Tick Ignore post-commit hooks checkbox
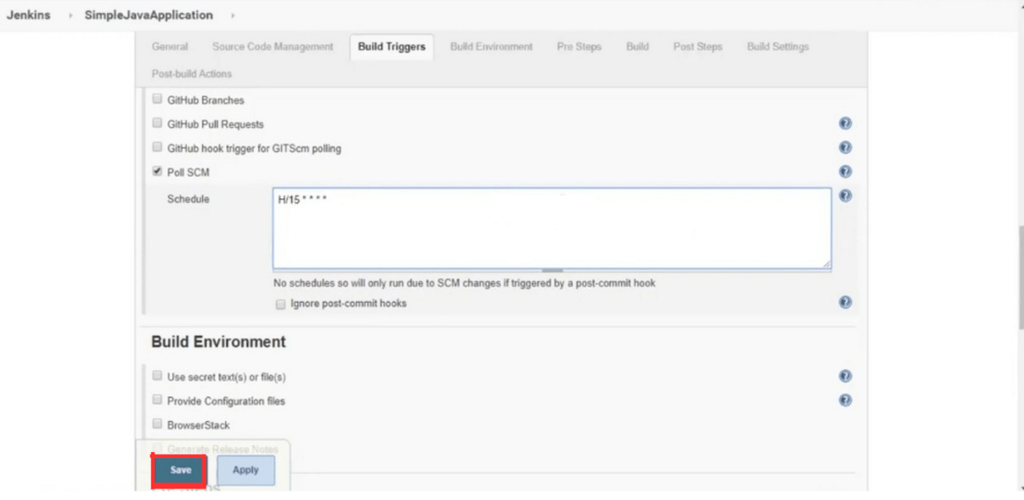This screenshot has height=500, width=1024. click(280, 304)
